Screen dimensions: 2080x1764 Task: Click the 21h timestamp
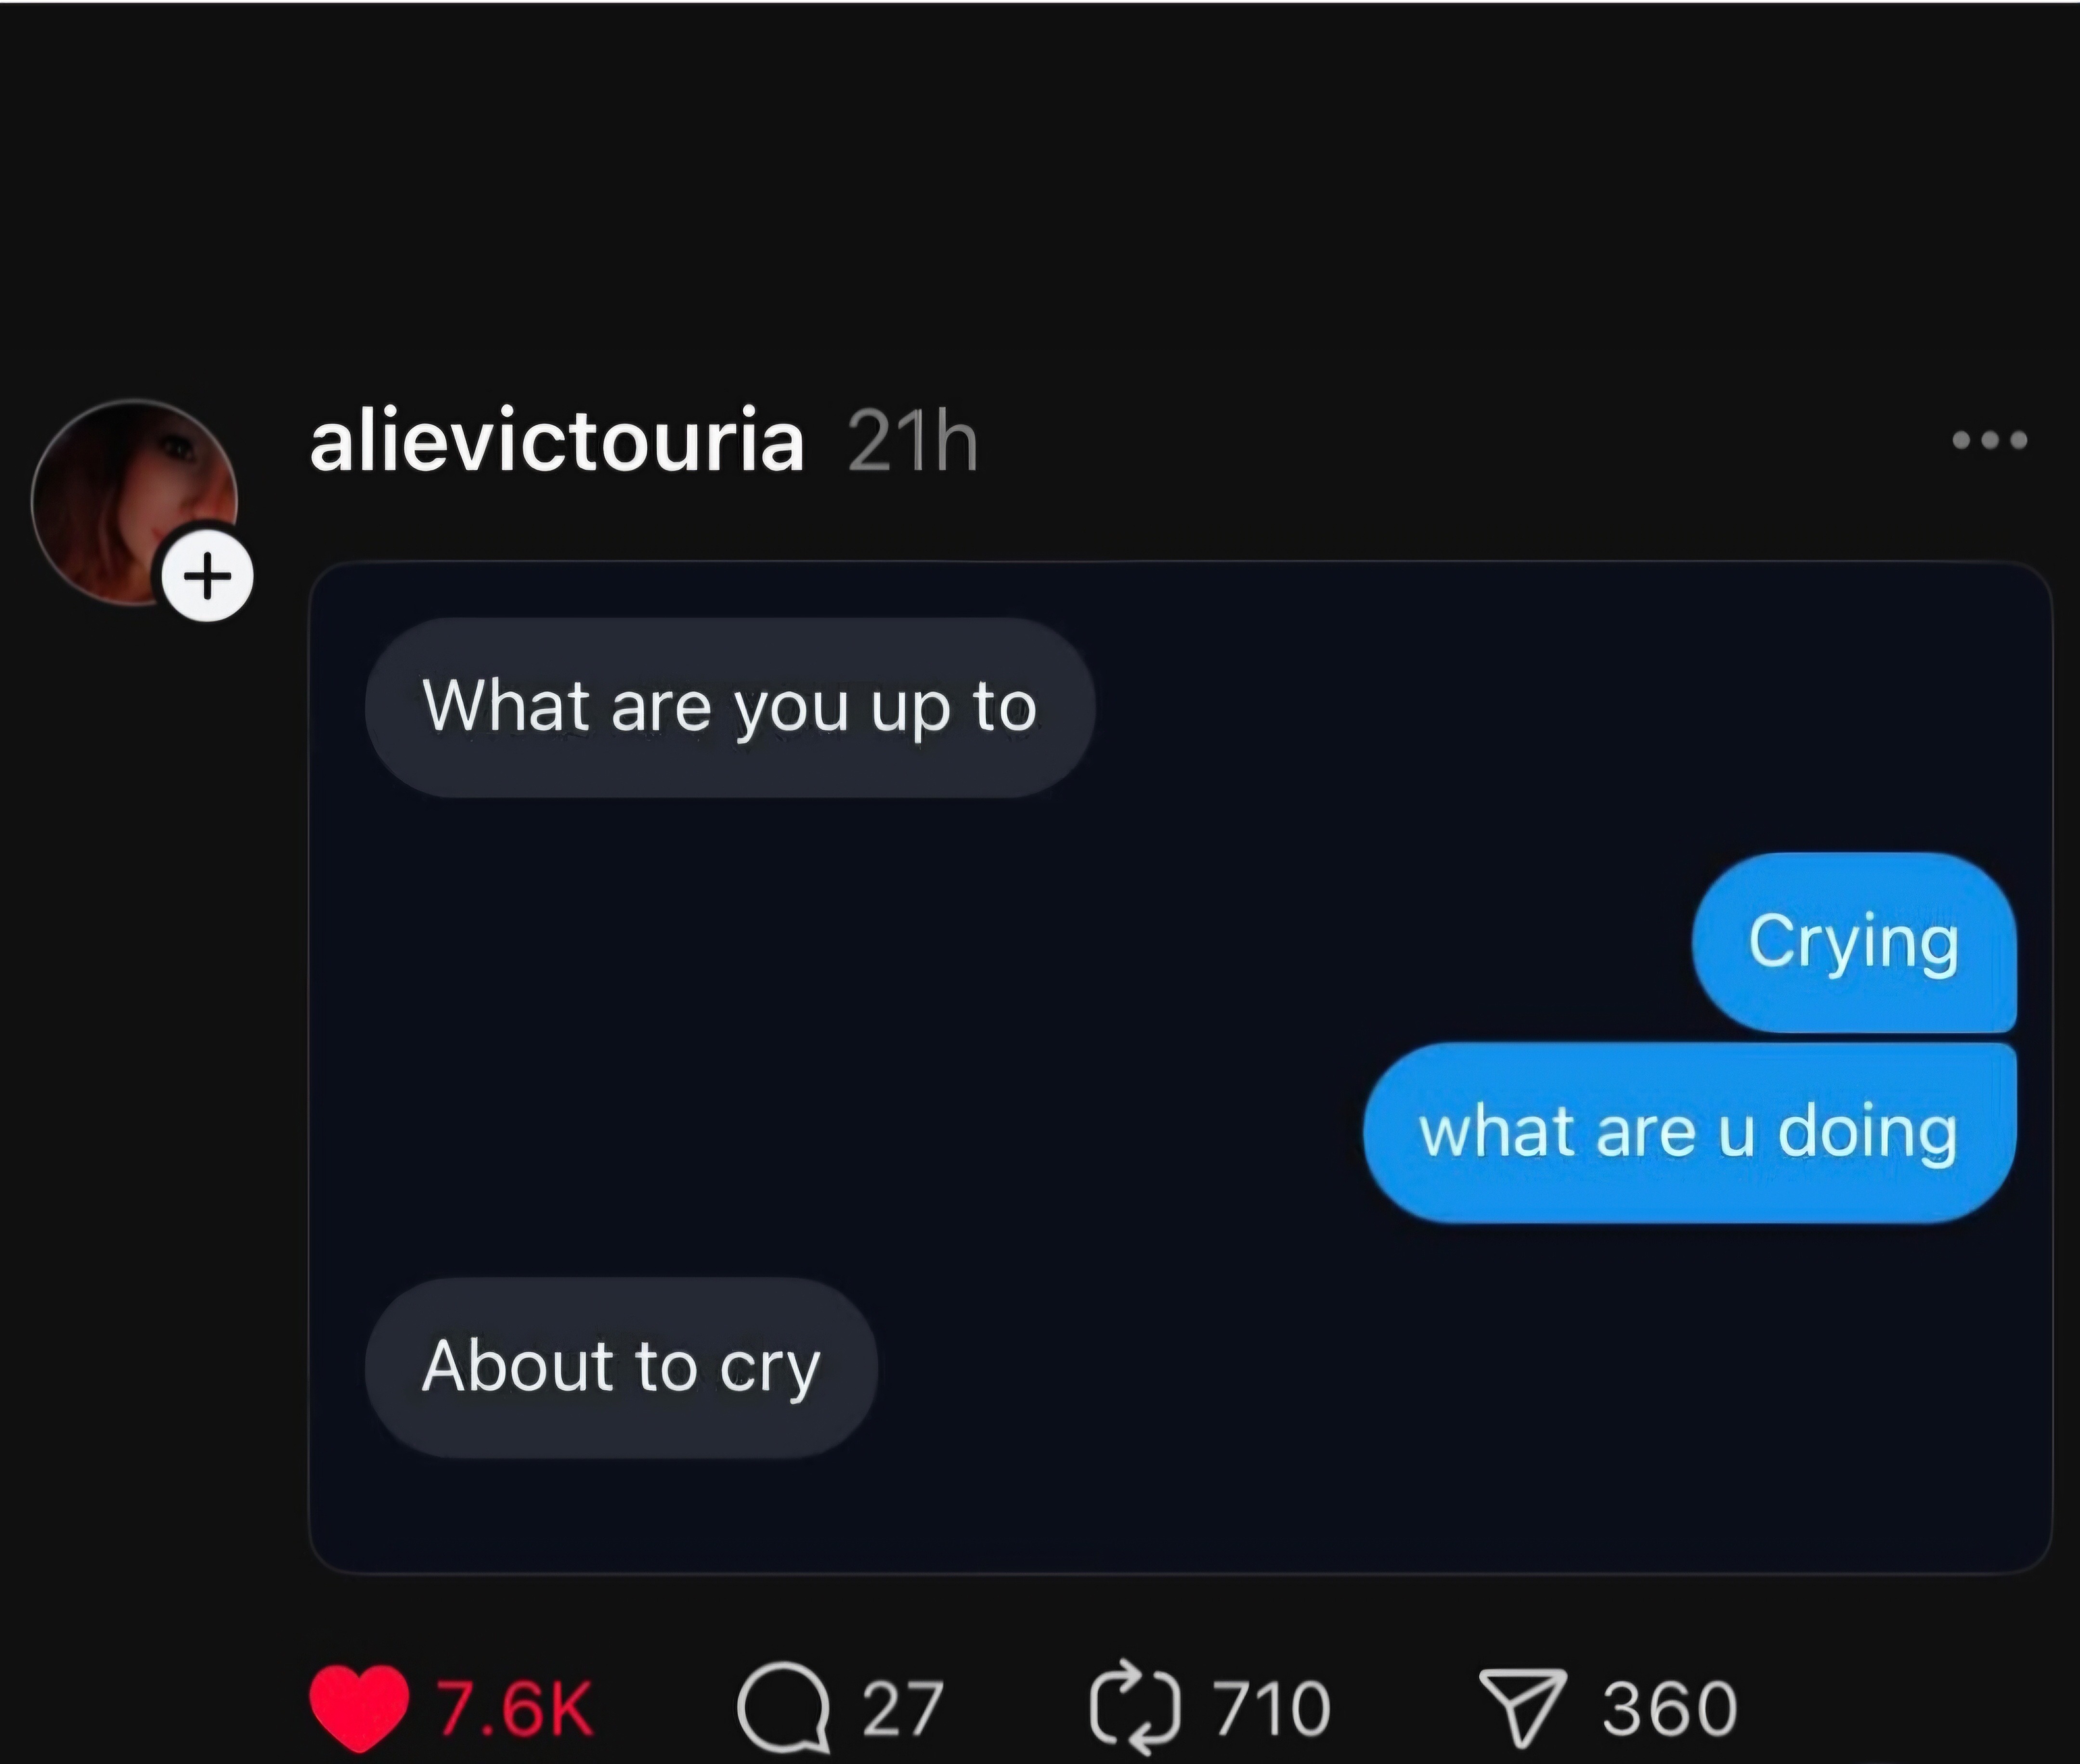pyautogui.click(x=913, y=441)
